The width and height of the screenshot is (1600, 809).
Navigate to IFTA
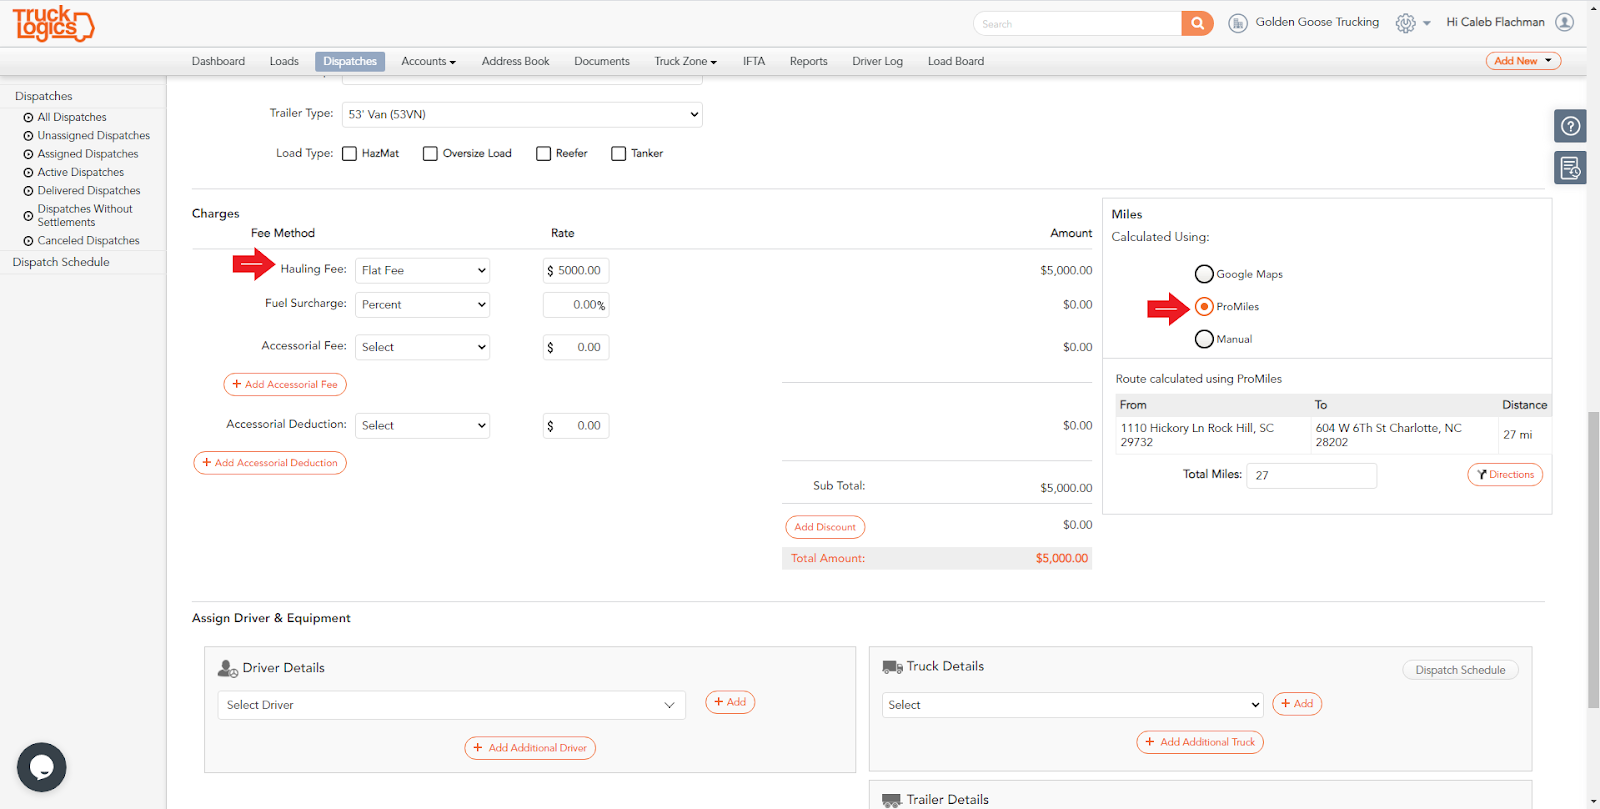[x=754, y=62]
